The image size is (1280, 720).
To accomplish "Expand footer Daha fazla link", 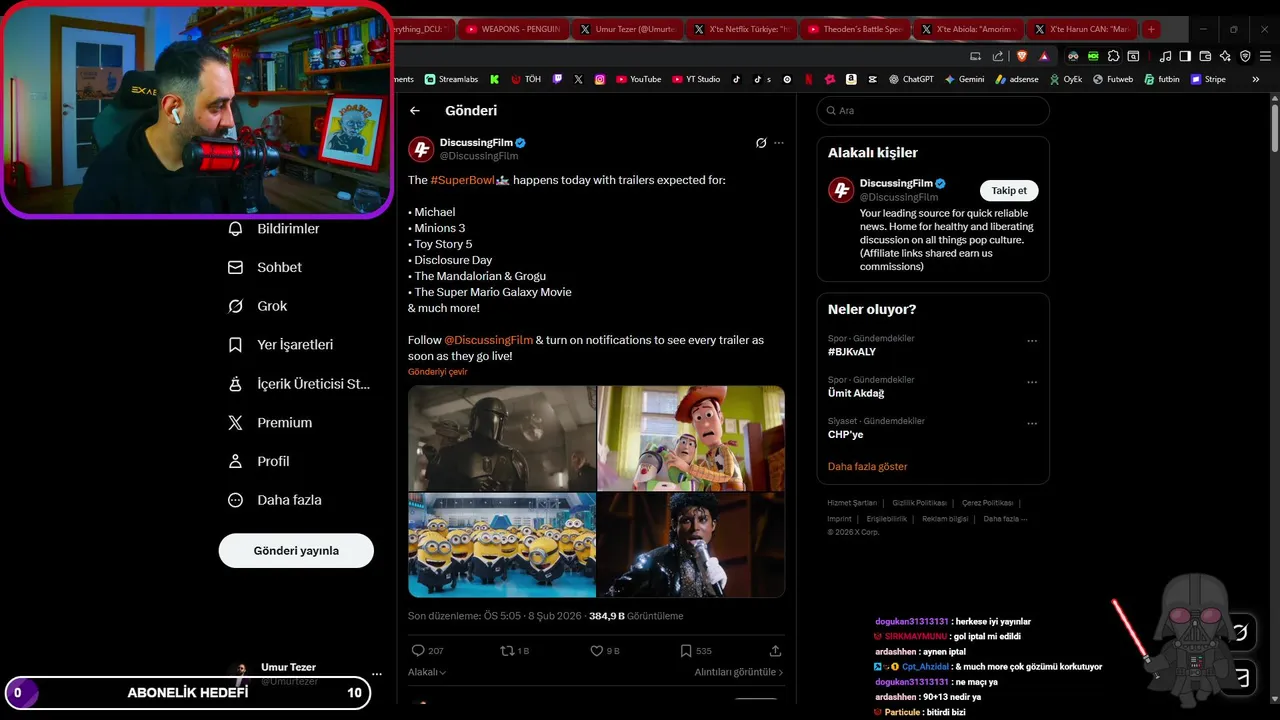I will point(1005,519).
